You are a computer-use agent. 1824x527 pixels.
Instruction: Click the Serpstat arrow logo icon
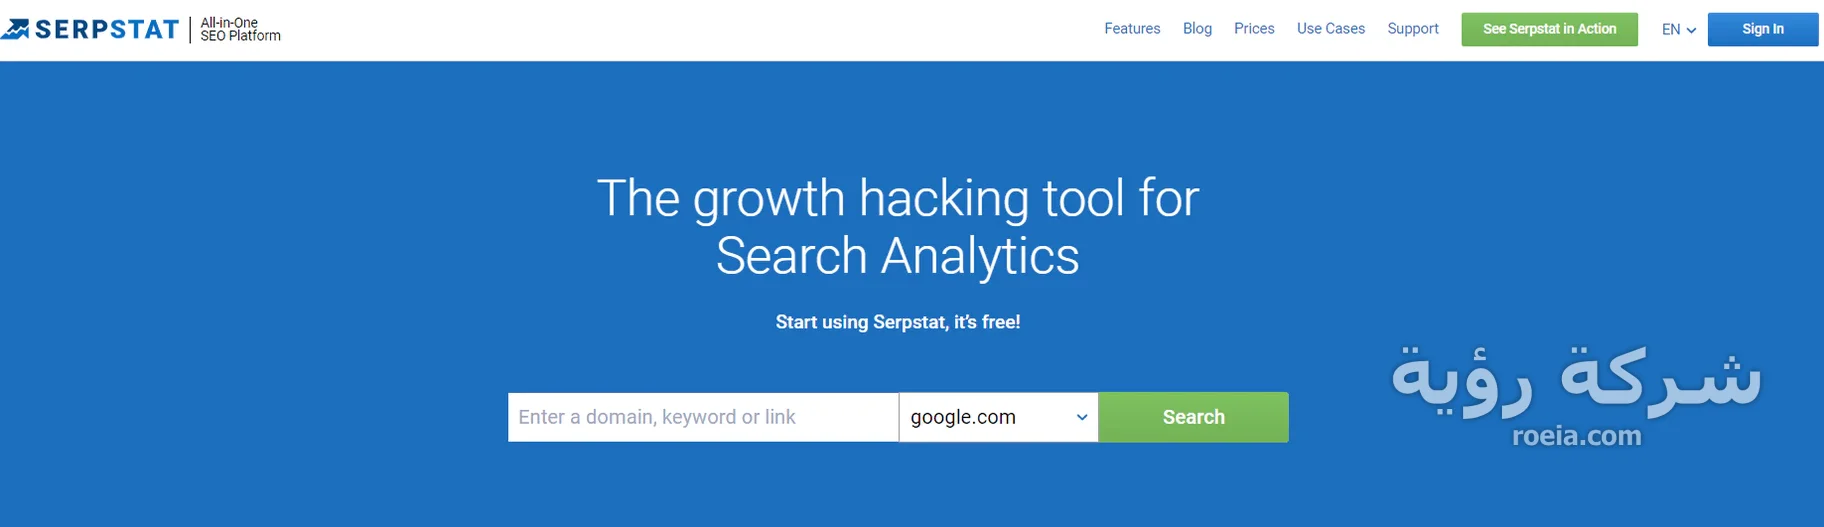pos(15,29)
